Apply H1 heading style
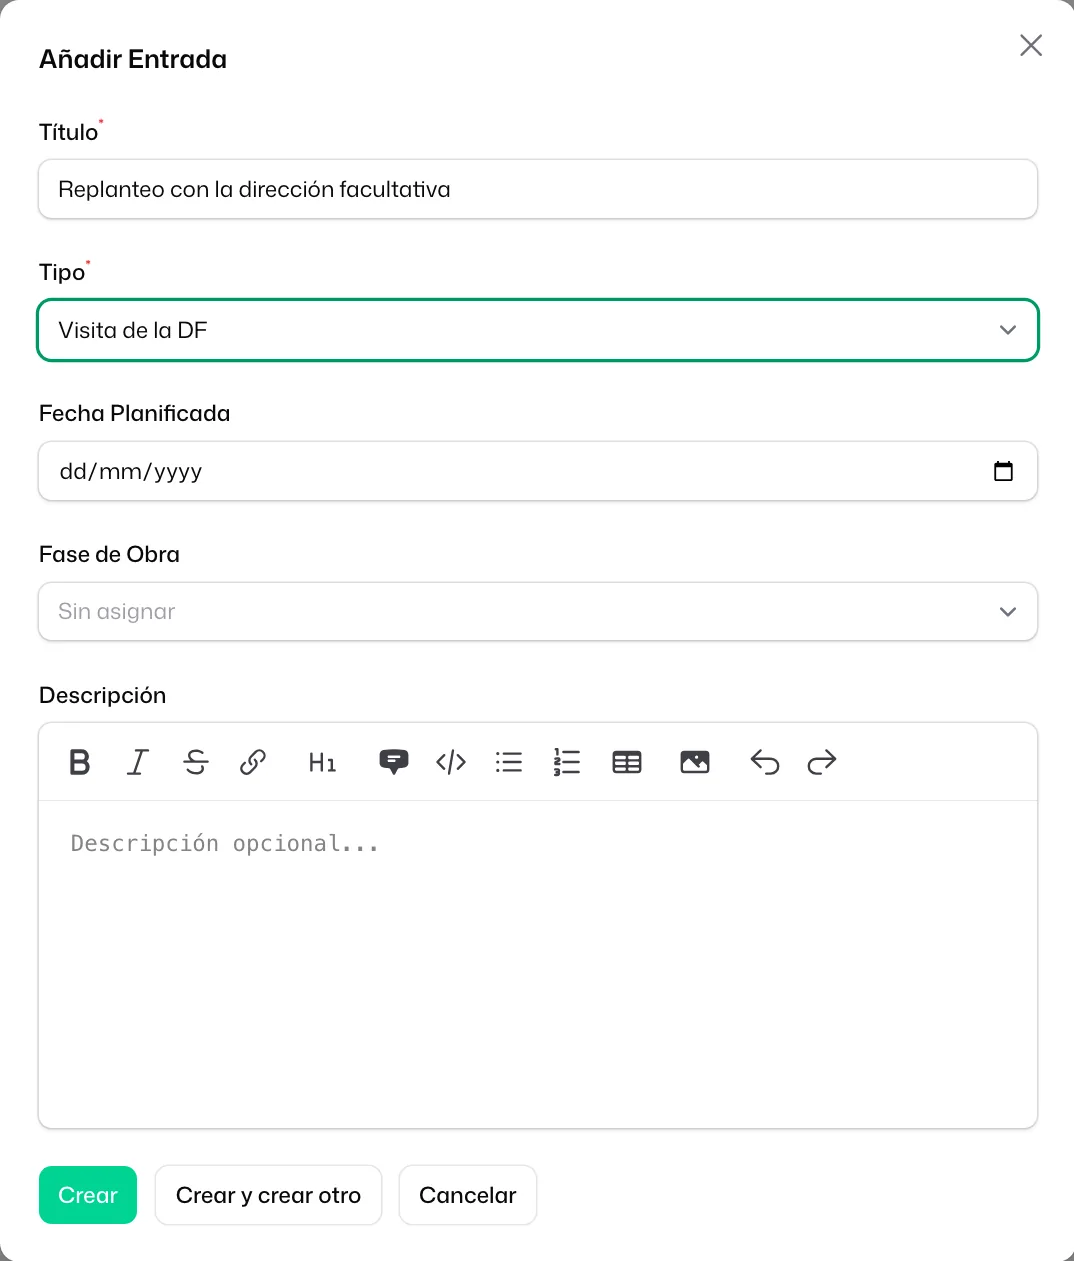The image size is (1074, 1261). [x=322, y=762]
